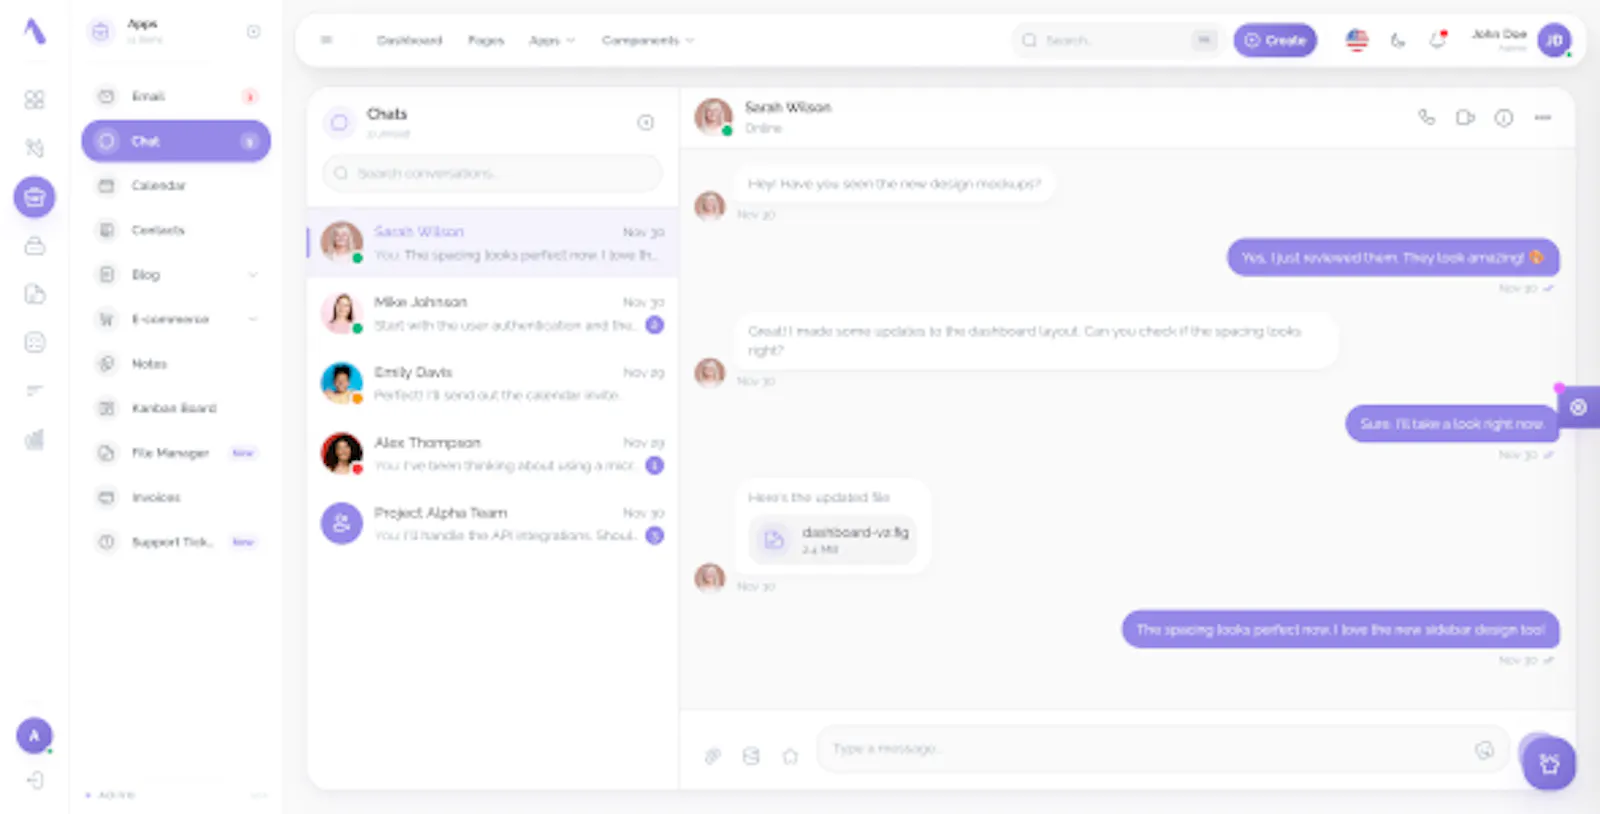Viewport: 1600px width, 814px height.
Task: Click the new chat plus icon
Action: pos(646,122)
